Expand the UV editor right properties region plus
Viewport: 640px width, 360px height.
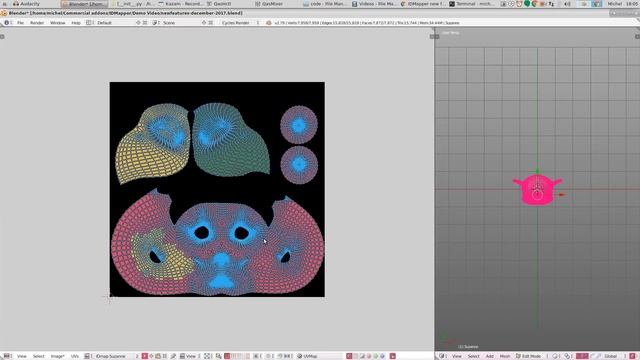coord(432,37)
